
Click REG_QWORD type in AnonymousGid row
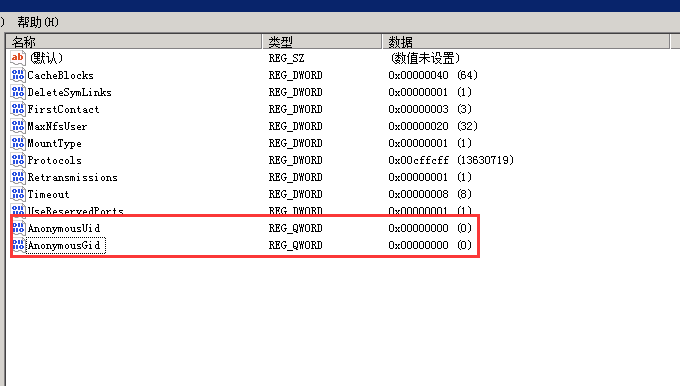[x=295, y=245]
